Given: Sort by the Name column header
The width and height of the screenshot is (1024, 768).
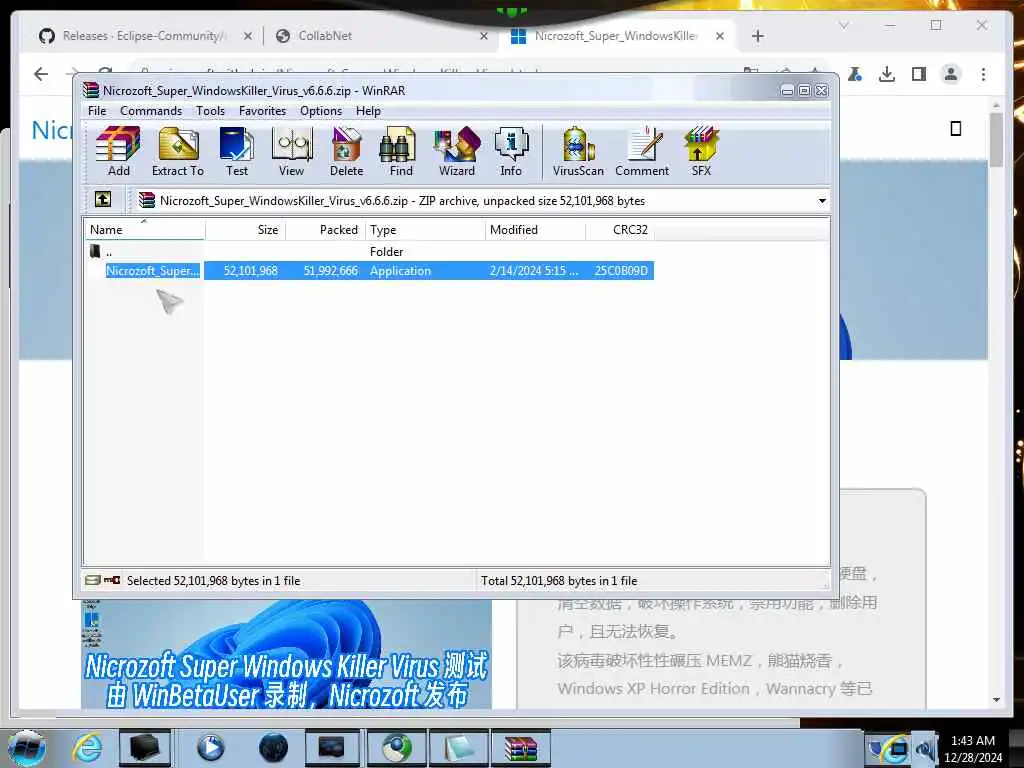Looking at the screenshot, I should 144,230.
